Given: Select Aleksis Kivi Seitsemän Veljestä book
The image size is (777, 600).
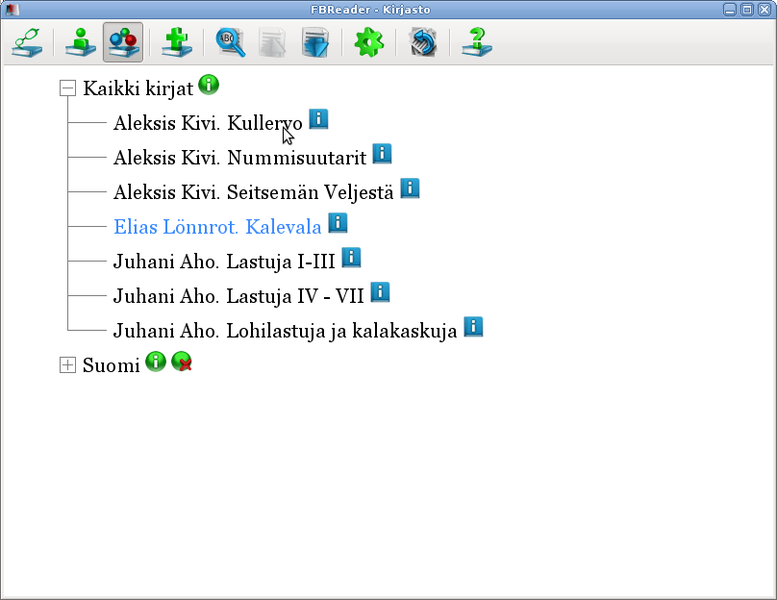Looking at the screenshot, I should (253, 192).
